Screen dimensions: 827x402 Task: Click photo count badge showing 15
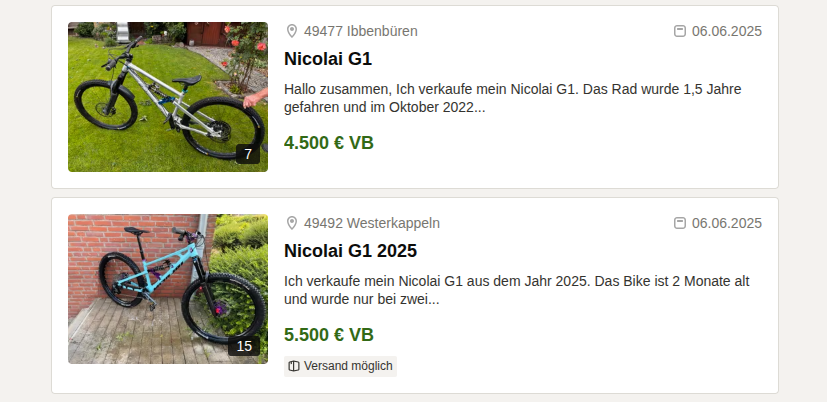tap(244, 347)
